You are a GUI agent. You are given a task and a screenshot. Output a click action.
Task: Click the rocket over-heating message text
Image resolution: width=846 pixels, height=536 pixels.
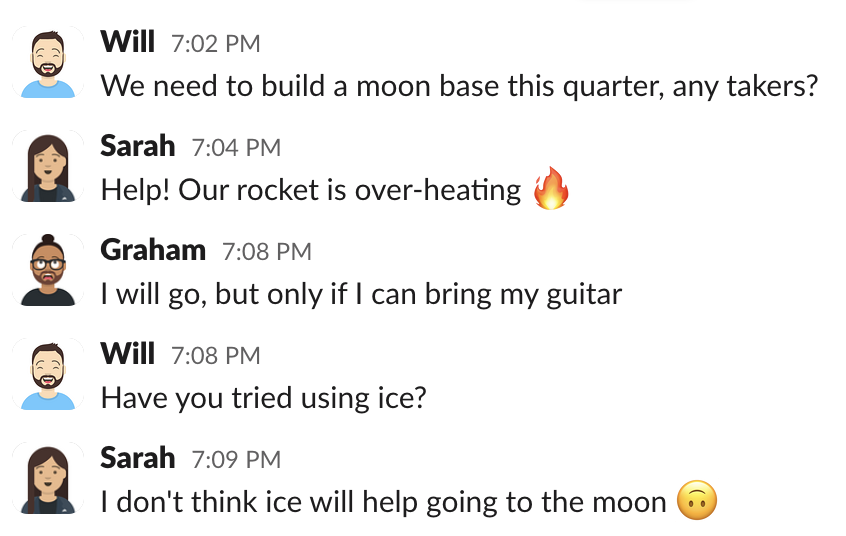pyautogui.click(x=311, y=190)
